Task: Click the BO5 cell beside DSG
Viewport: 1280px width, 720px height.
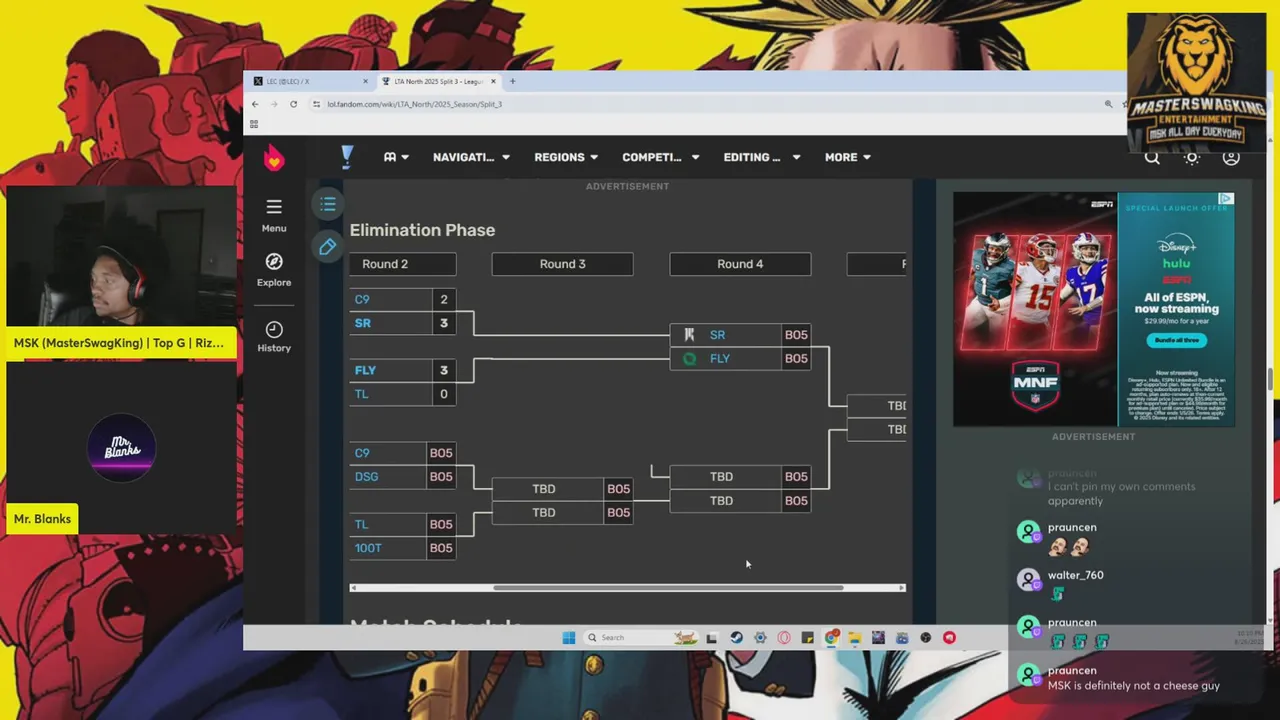Action: coord(441,477)
